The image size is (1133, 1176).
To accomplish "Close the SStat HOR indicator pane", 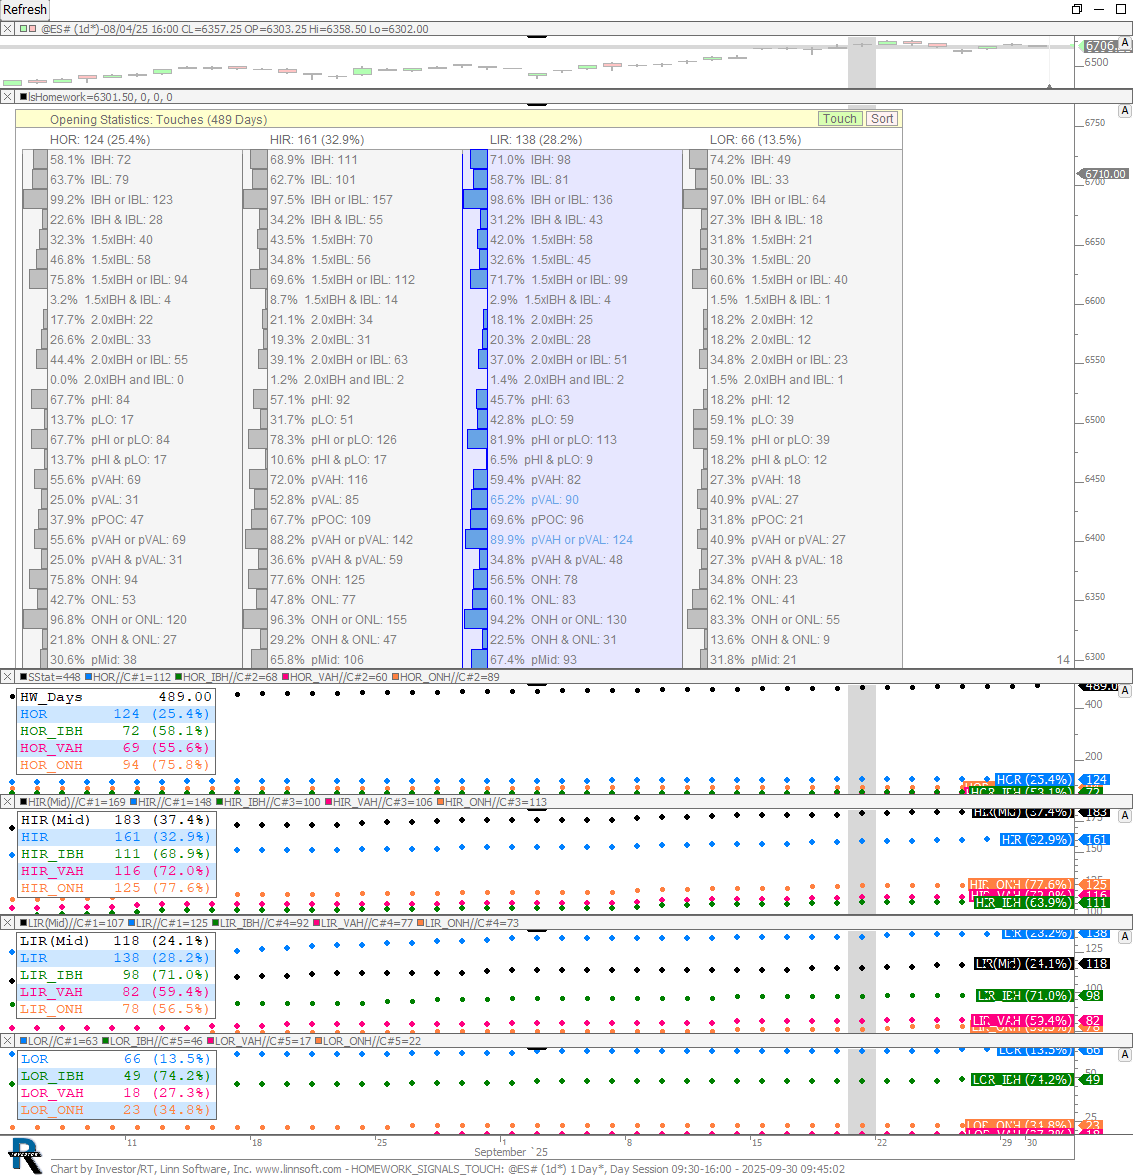I will pyautogui.click(x=8, y=677).
